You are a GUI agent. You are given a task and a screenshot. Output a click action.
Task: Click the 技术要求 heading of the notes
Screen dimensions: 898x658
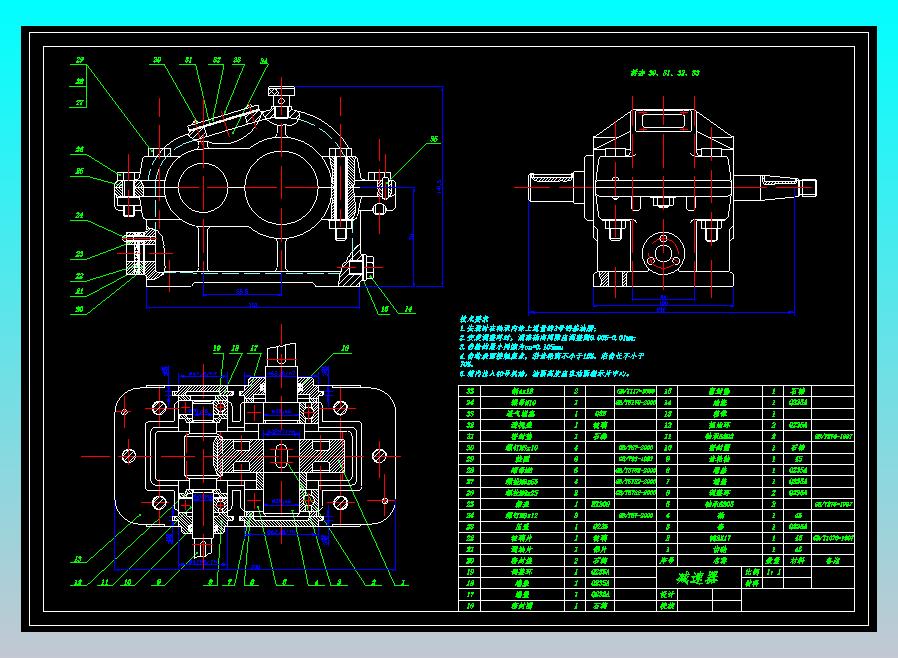[474, 320]
